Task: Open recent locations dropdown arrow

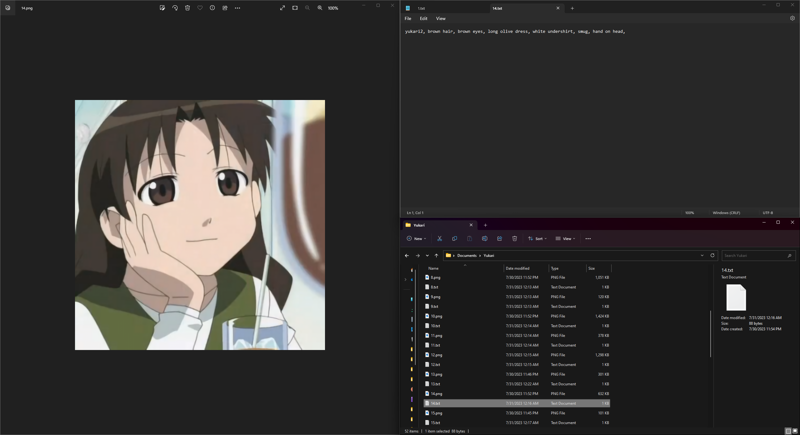Action: point(427,255)
